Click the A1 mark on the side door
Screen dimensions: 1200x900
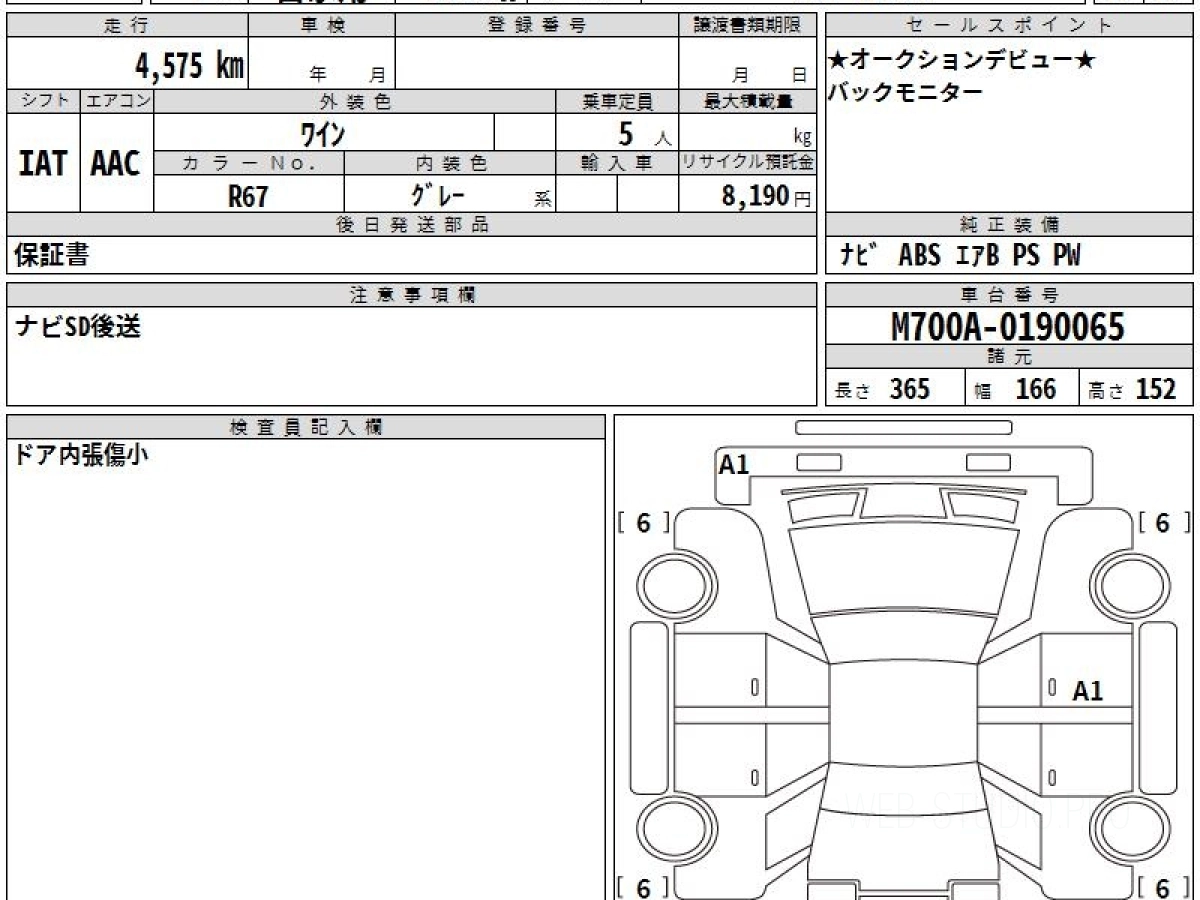pyautogui.click(x=1088, y=691)
